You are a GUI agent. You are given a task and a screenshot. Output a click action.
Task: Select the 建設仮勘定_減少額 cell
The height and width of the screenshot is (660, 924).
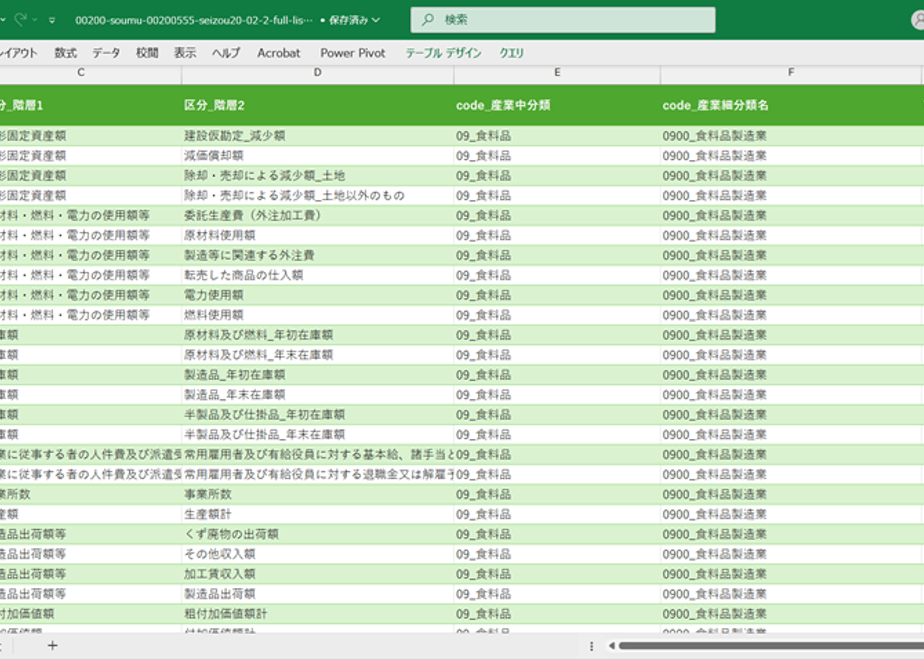pos(318,136)
